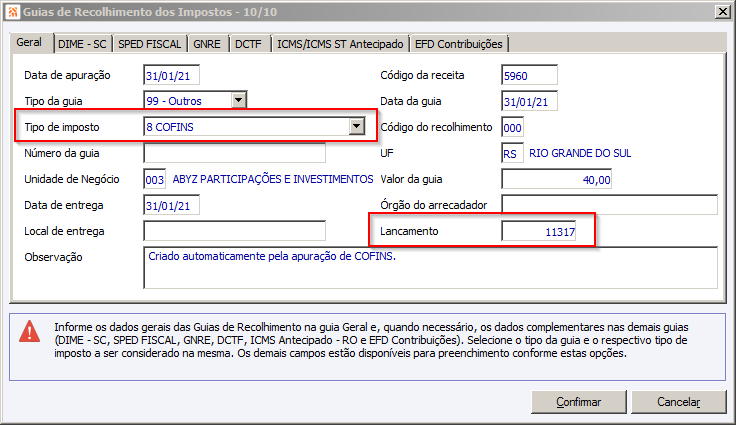The width and height of the screenshot is (736, 425).
Task: Select the Tipo da guia combo box showing 99 - Outros
Action: (x=195, y=100)
